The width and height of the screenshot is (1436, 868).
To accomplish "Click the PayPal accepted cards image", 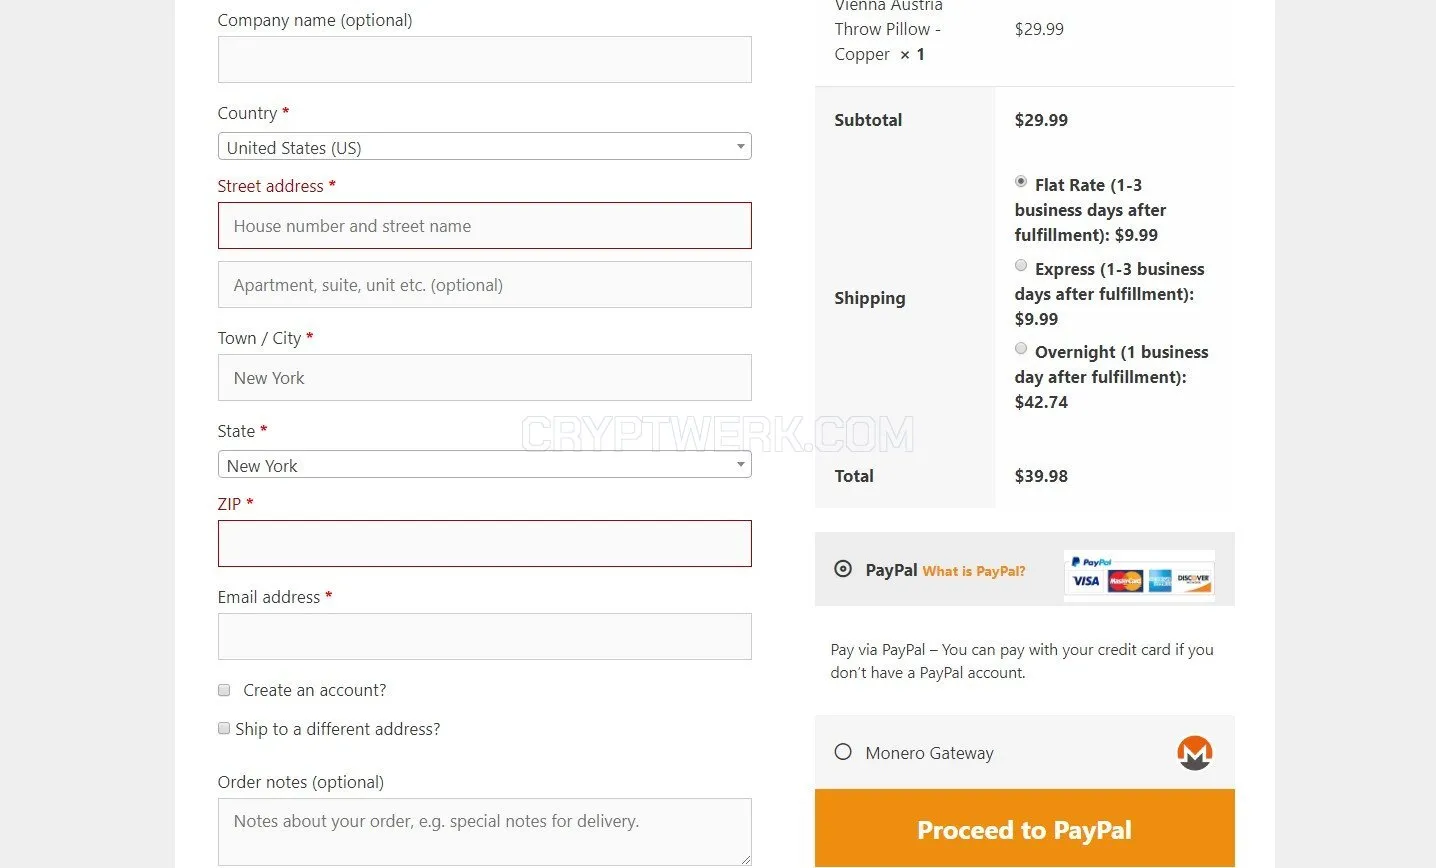I will click(1139, 574).
